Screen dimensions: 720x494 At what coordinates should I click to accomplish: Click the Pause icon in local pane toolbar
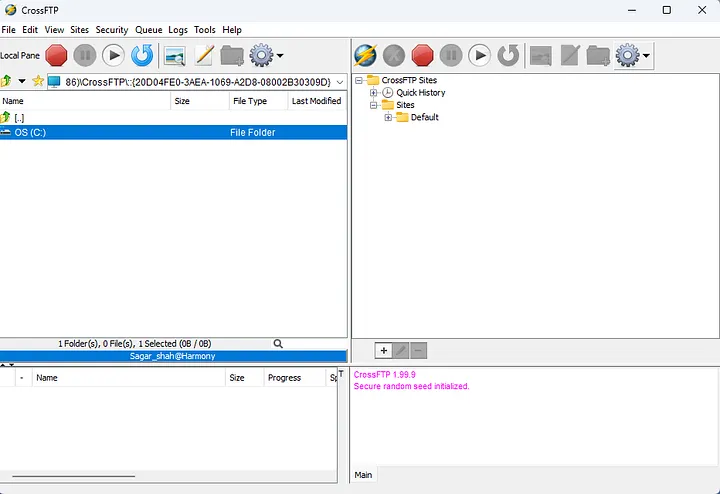click(85, 56)
